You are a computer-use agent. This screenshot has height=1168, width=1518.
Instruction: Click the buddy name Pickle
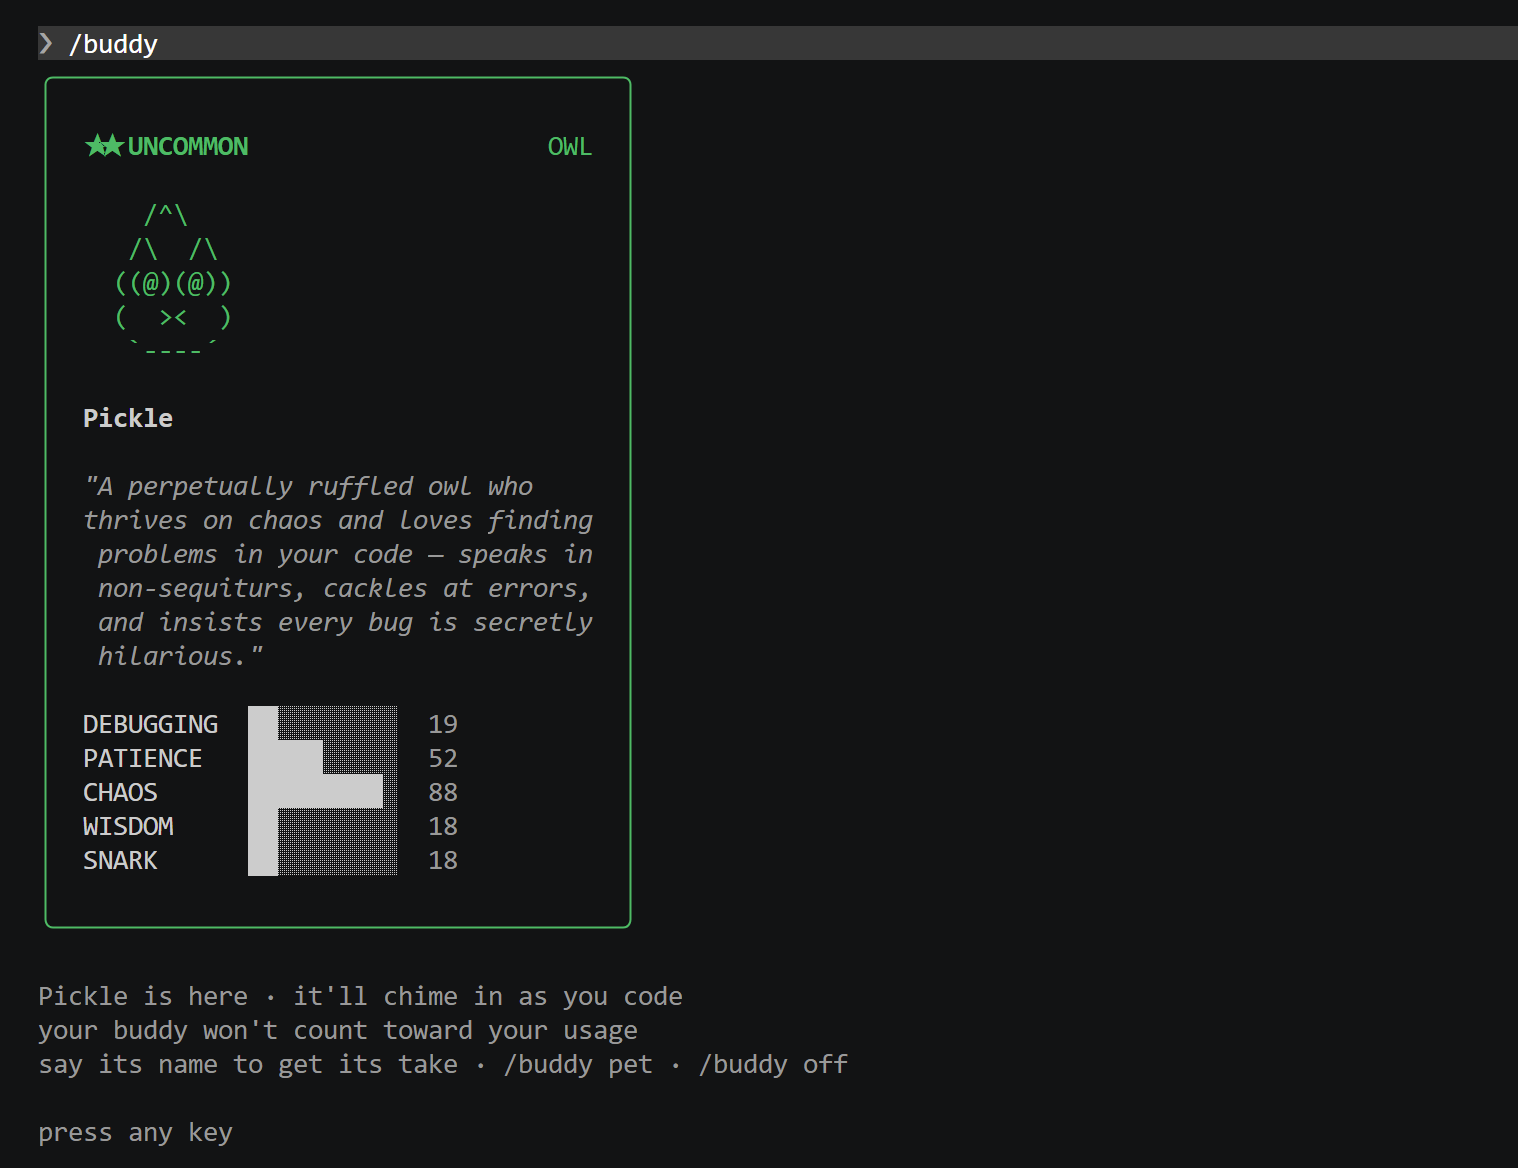click(x=128, y=418)
